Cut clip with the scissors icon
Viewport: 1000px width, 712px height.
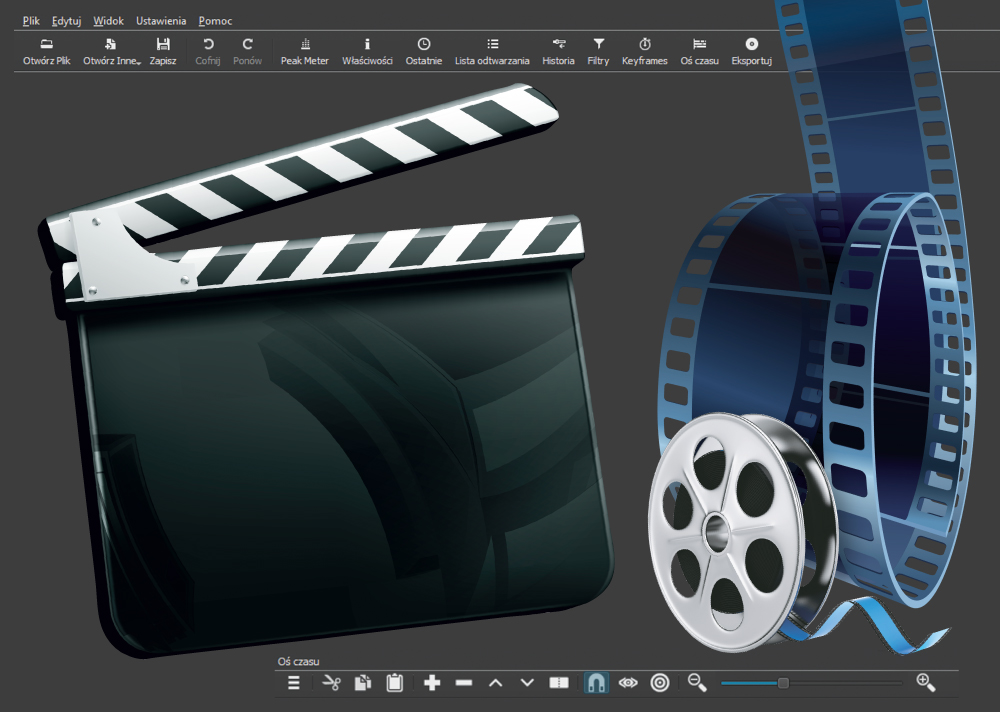tap(331, 683)
